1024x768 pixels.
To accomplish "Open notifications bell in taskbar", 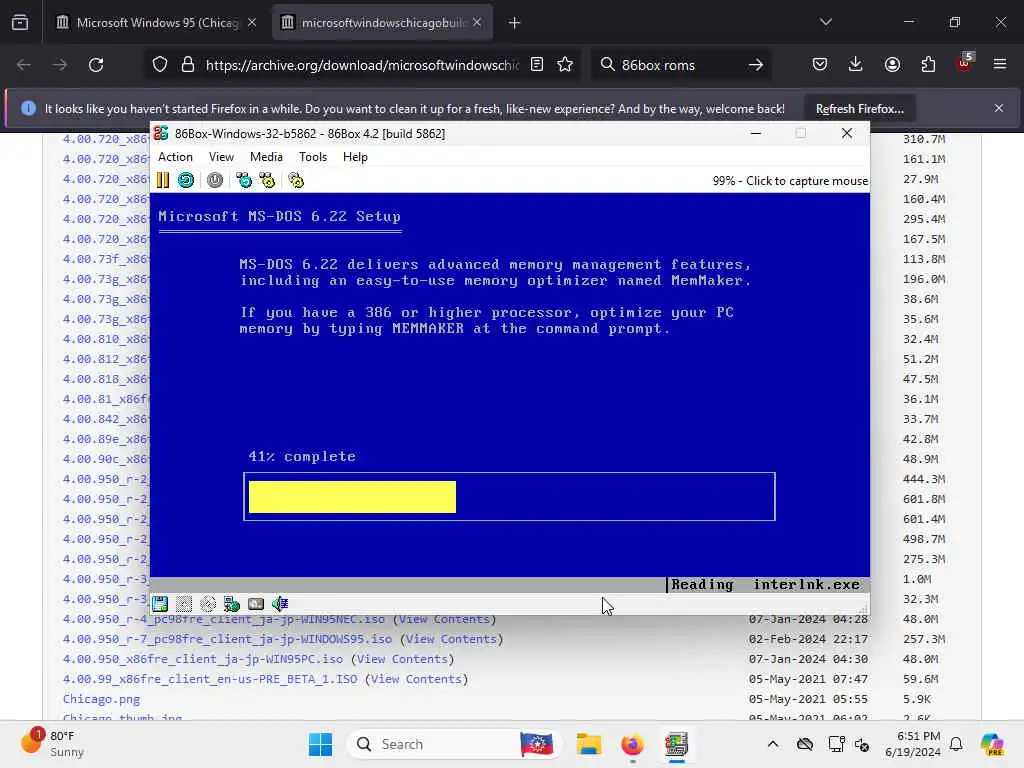I will [x=956, y=744].
